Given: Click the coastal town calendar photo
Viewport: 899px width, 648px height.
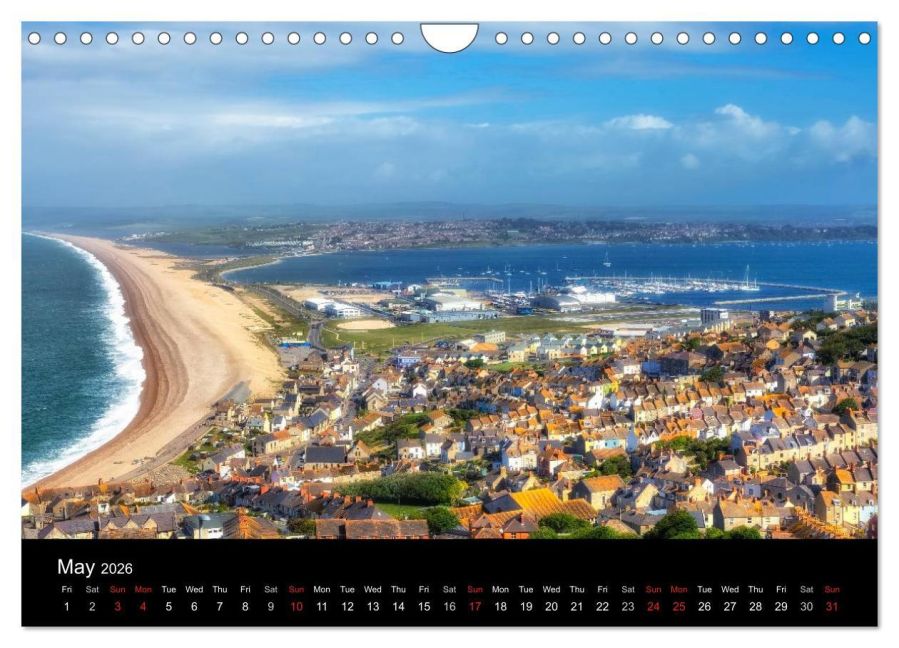Looking at the screenshot, I should pyautogui.click(x=450, y=280).
